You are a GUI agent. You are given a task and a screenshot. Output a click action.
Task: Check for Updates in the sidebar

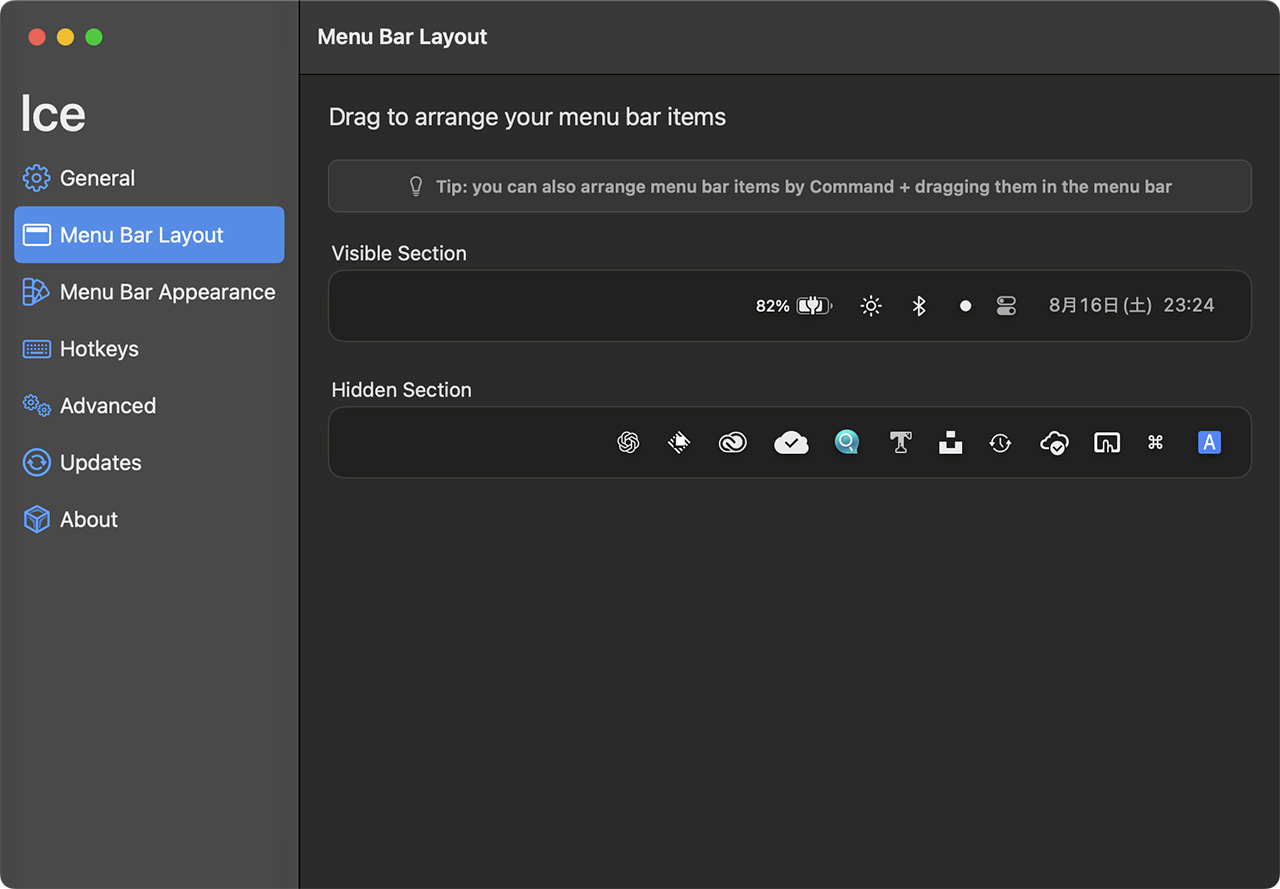tap(101, 462)
